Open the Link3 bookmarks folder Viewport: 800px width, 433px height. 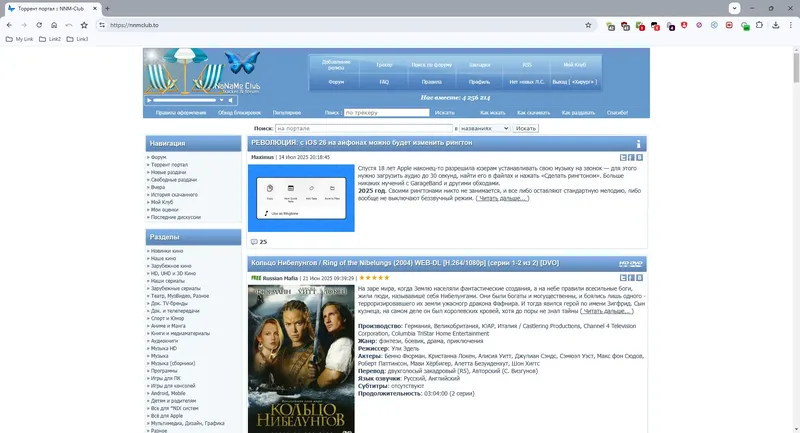(x=78, y=39)
